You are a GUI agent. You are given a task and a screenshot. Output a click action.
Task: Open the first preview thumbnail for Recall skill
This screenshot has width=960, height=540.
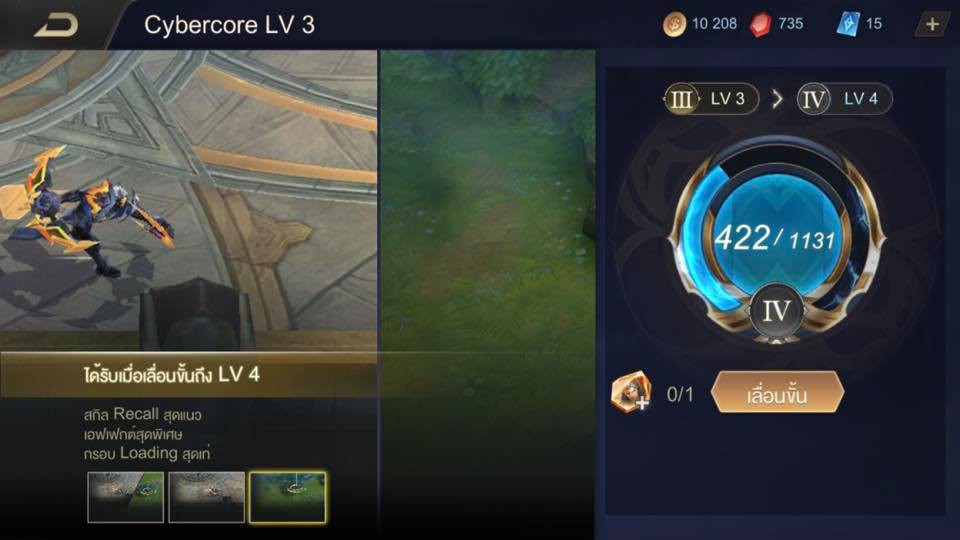coord(126,497)
